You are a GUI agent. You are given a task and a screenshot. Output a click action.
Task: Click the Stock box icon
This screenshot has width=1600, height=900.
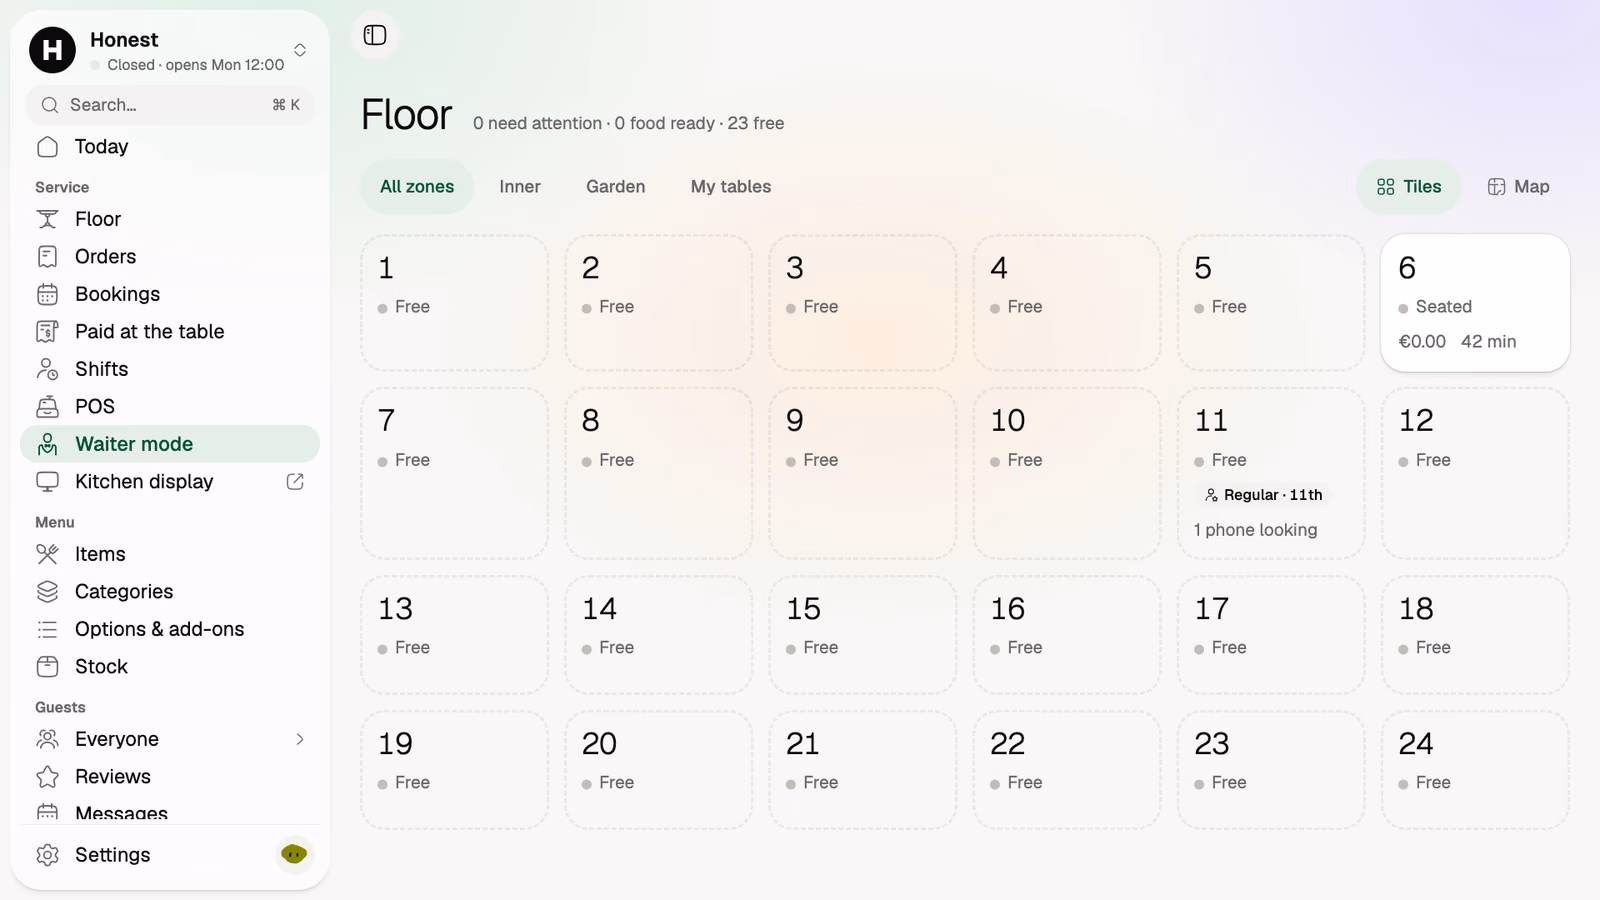click(47, 667)
